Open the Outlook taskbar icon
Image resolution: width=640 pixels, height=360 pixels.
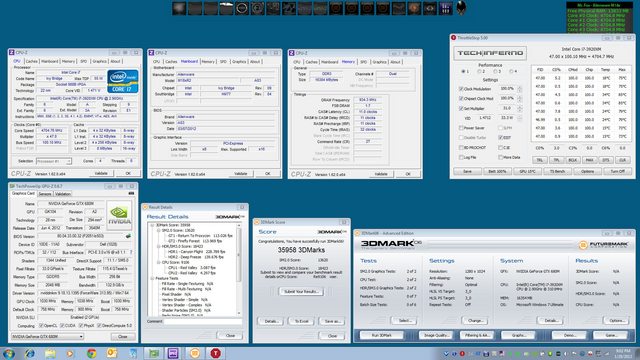(x=112, y=353)
